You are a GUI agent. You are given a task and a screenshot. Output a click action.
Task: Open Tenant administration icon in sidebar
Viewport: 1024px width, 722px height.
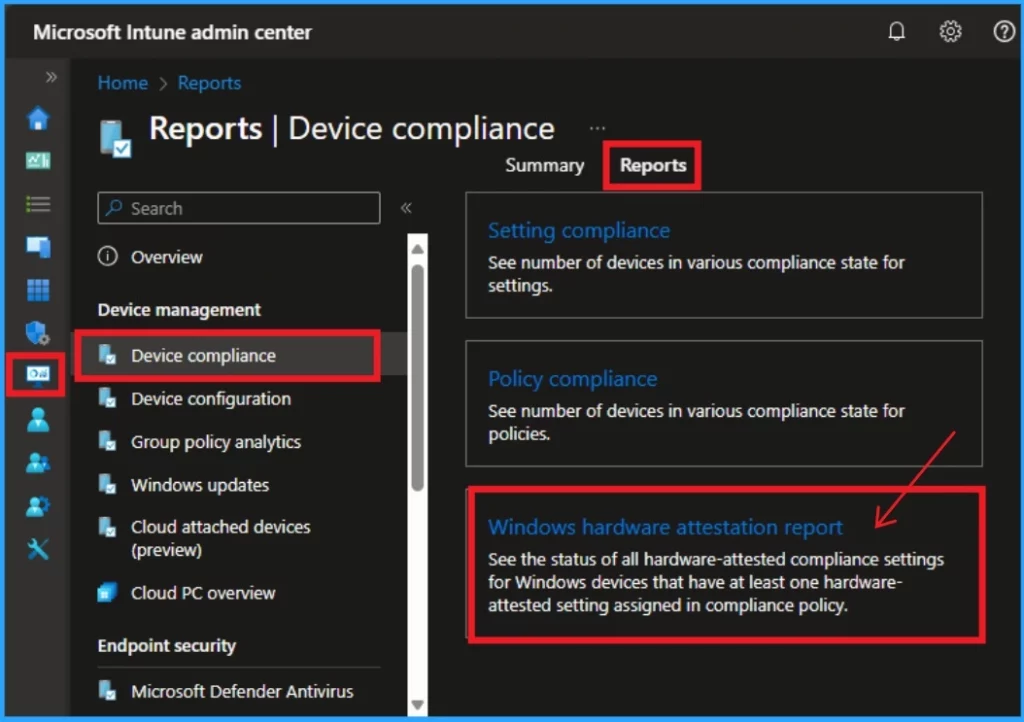pyautogui.click(x=38, y=506)
